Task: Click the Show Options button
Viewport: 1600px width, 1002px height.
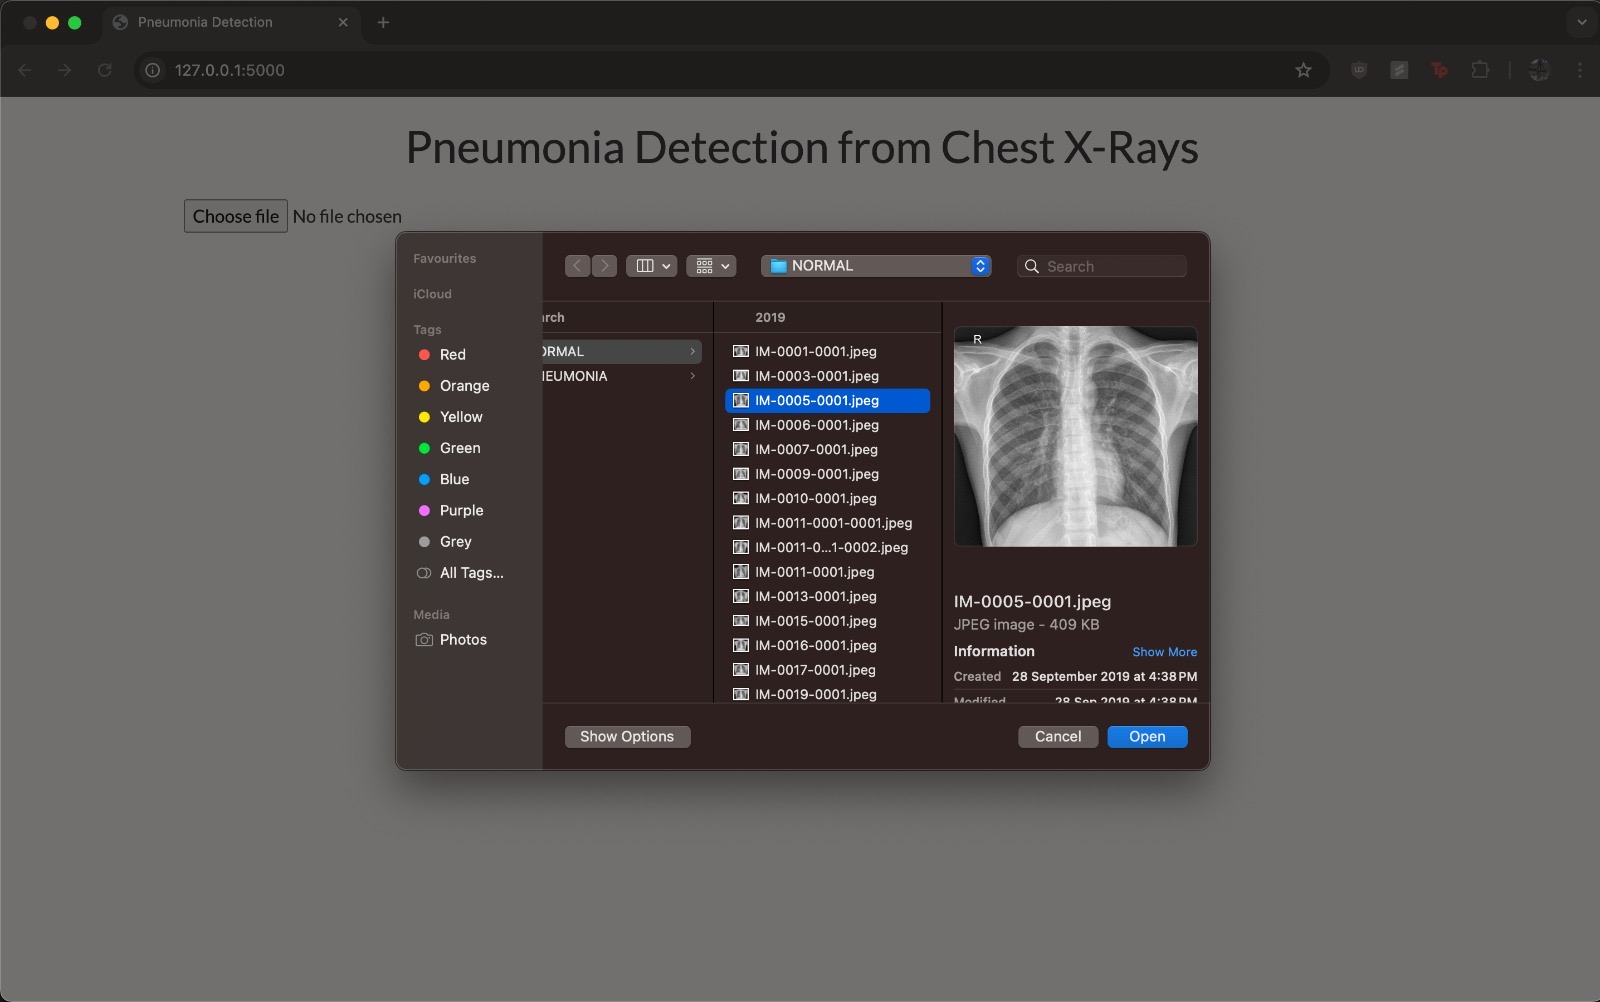Action: click(x=627, y=737)
